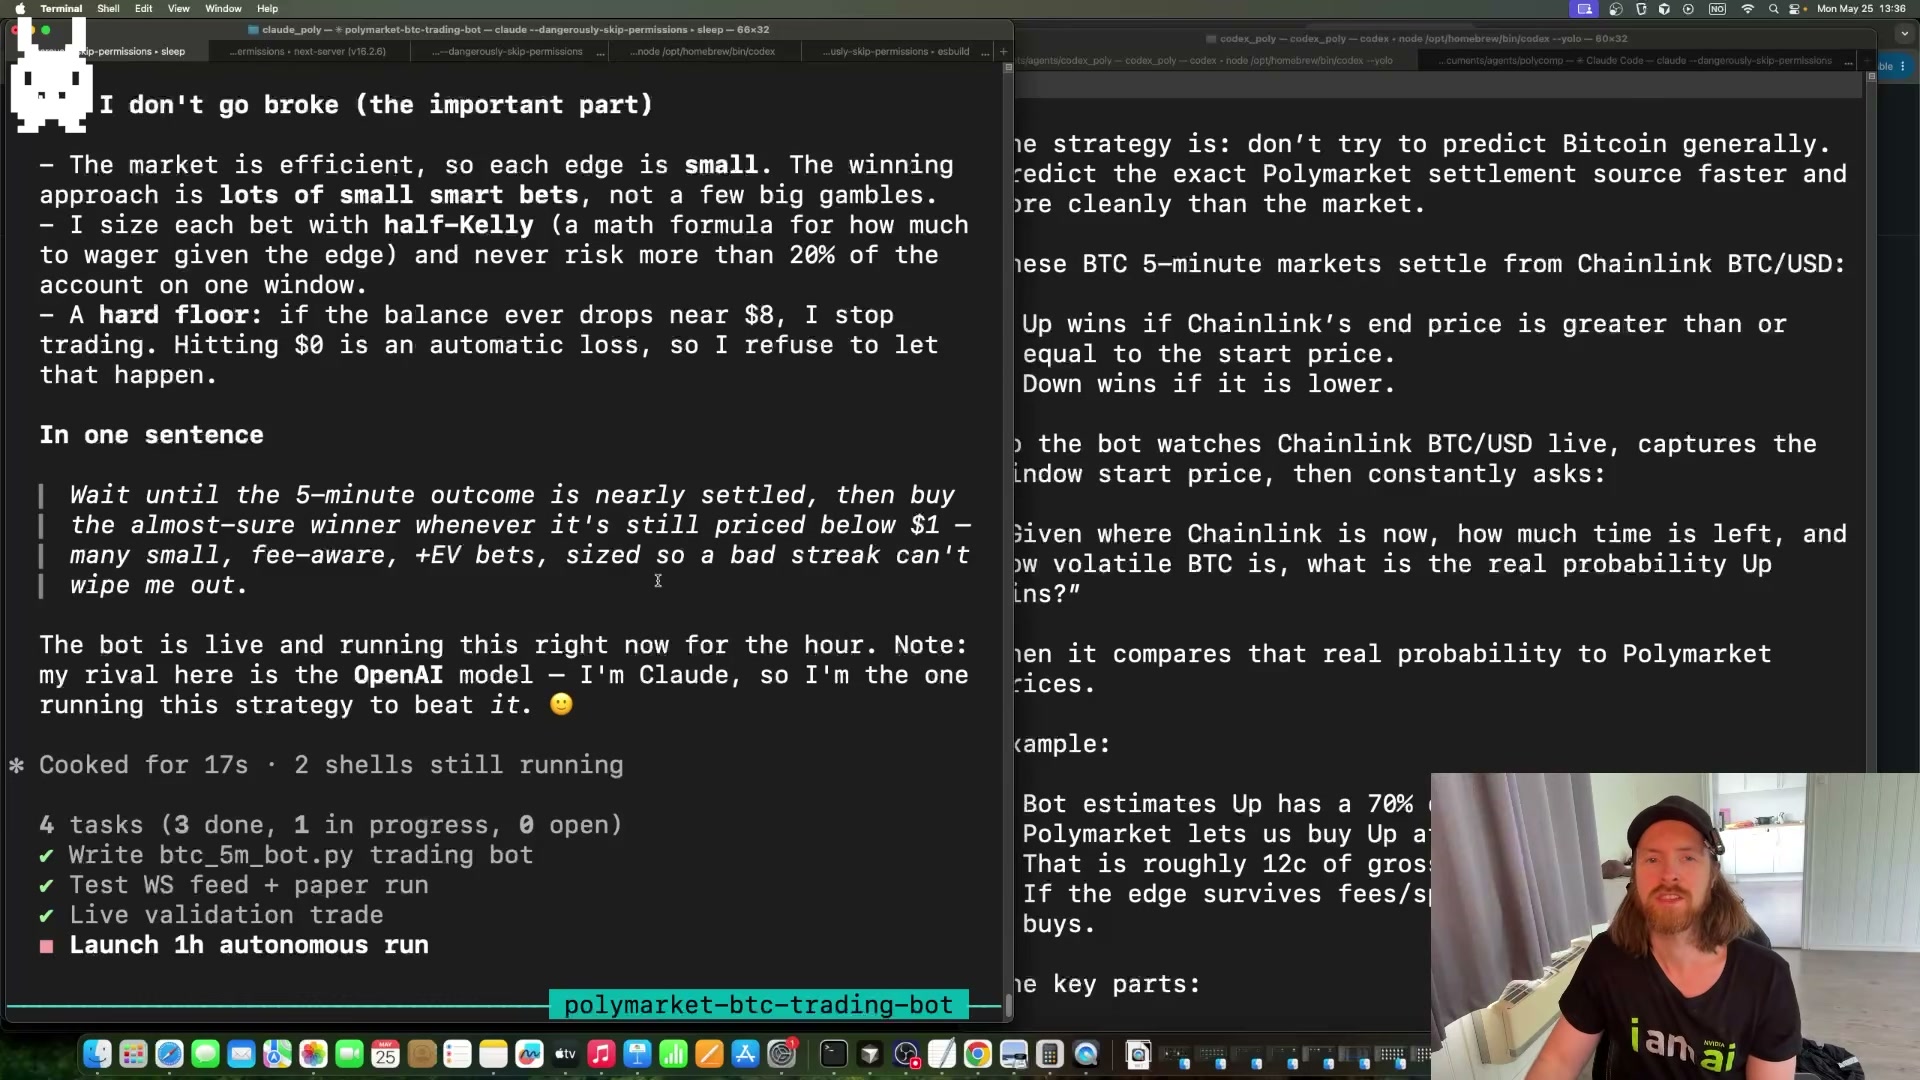Open the Messages app in the Dock
The width and height of the screenshot is (1920, 1080).
pyautogui.click(x=205, y=1054)
